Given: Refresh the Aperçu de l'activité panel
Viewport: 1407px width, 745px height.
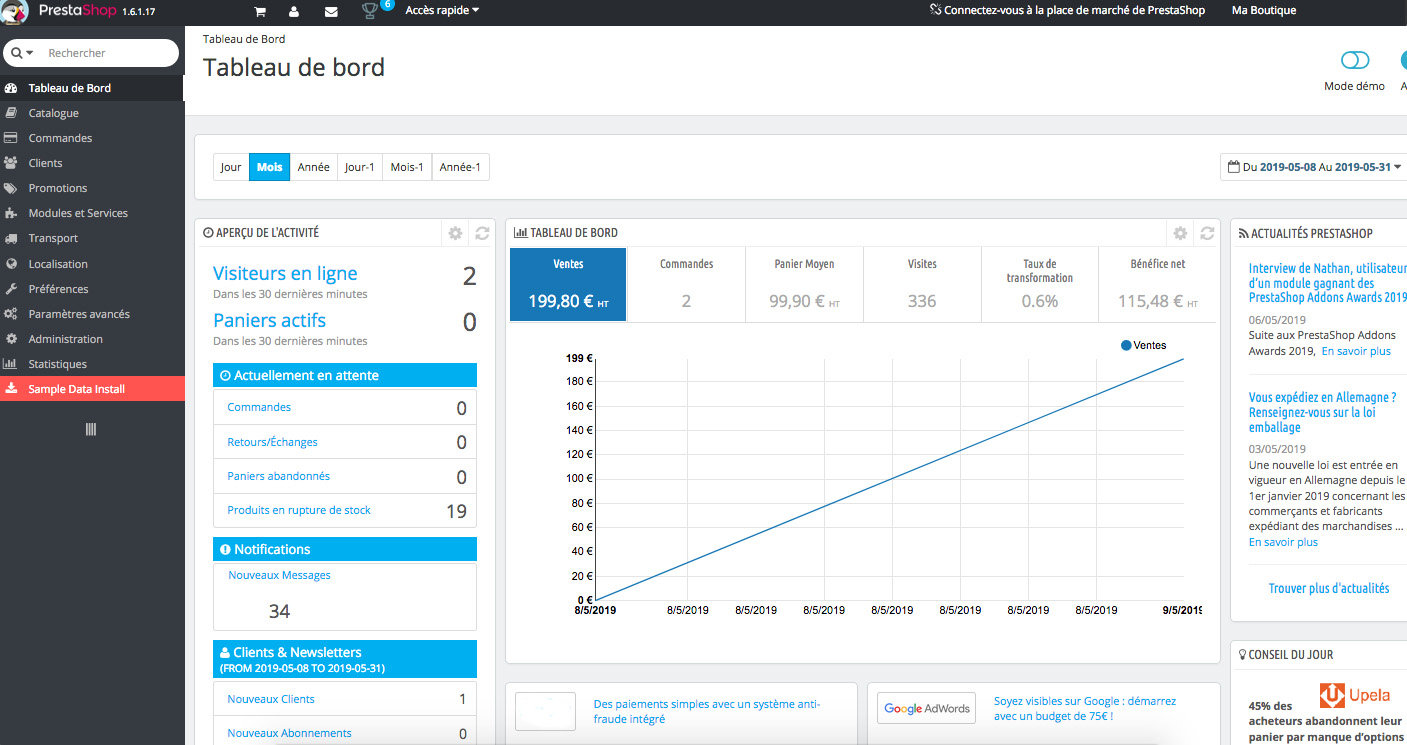Looking at the screenshot, I should pos(482,233).
